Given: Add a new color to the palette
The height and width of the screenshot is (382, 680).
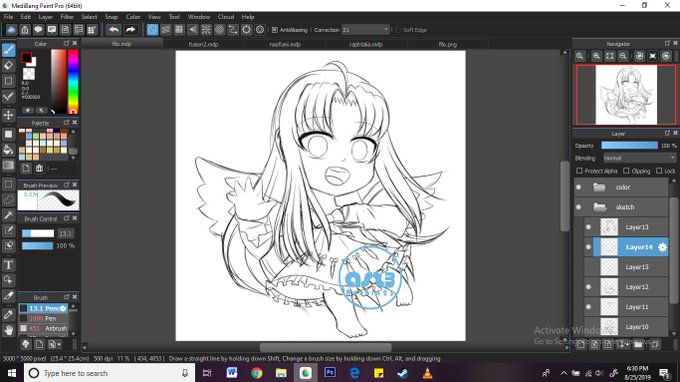Looking at the screenshot, I should [26, 168].
